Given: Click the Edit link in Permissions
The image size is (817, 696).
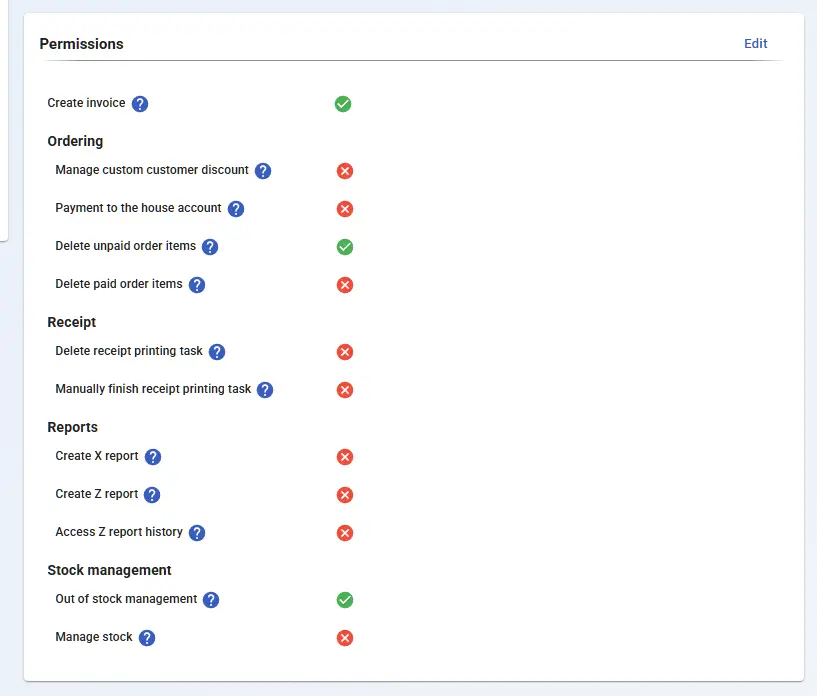Looking at the screenshot, I should pos(755,44).
